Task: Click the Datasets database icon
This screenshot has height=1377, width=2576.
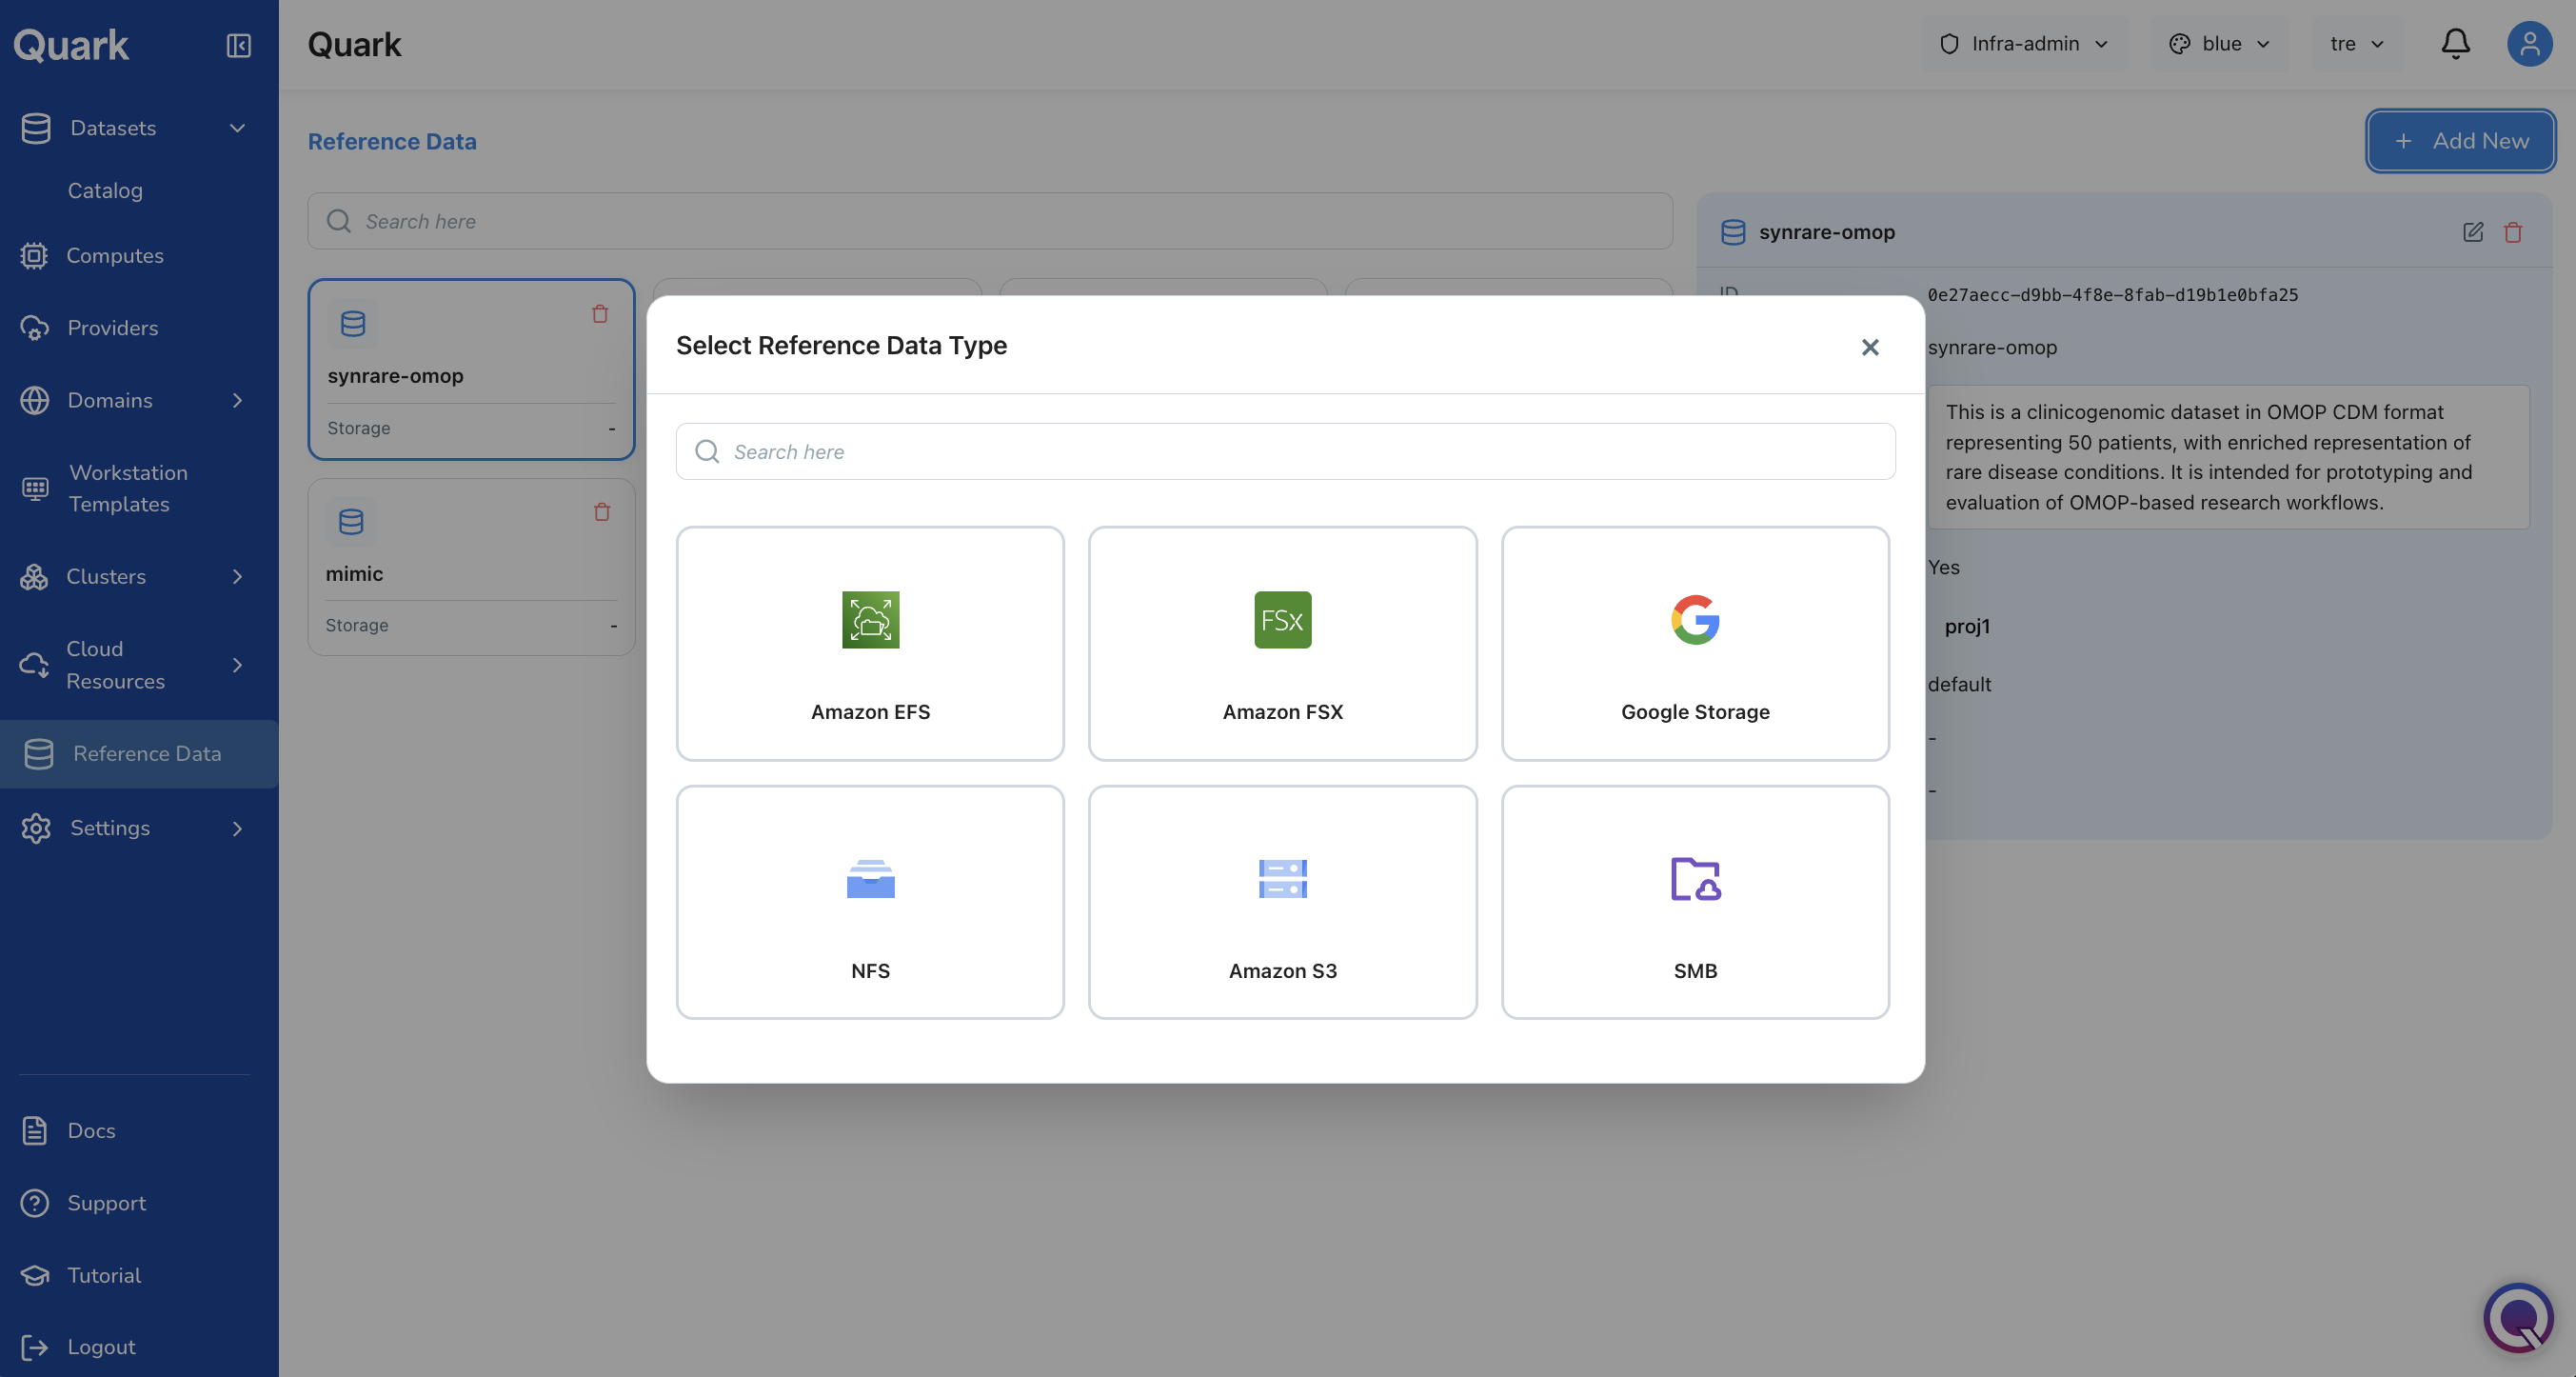Action: [x=36, y=128]
